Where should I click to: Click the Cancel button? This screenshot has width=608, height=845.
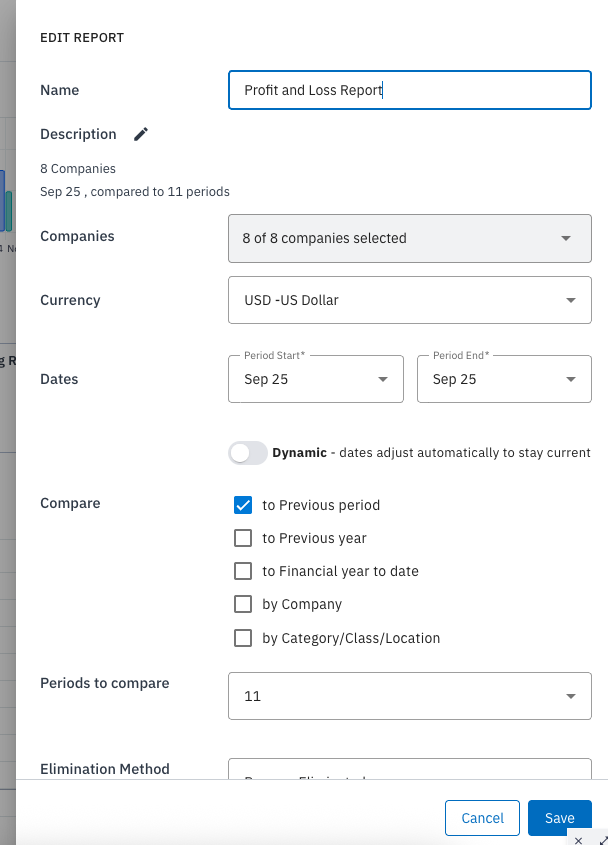click(482, 818)
